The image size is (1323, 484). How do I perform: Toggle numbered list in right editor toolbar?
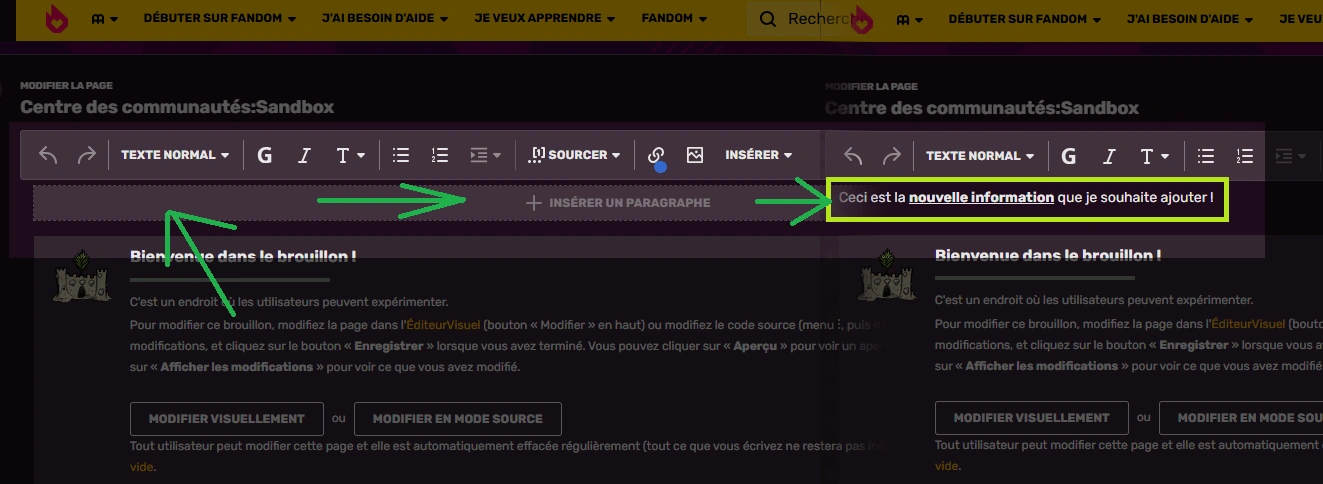point(1245,156)
